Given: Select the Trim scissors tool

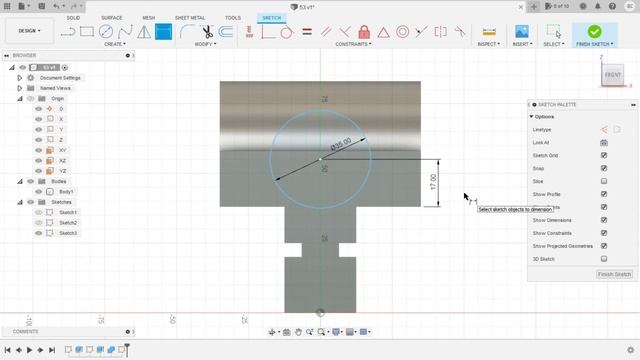Looking at the screenshot, I should (207, 32).
